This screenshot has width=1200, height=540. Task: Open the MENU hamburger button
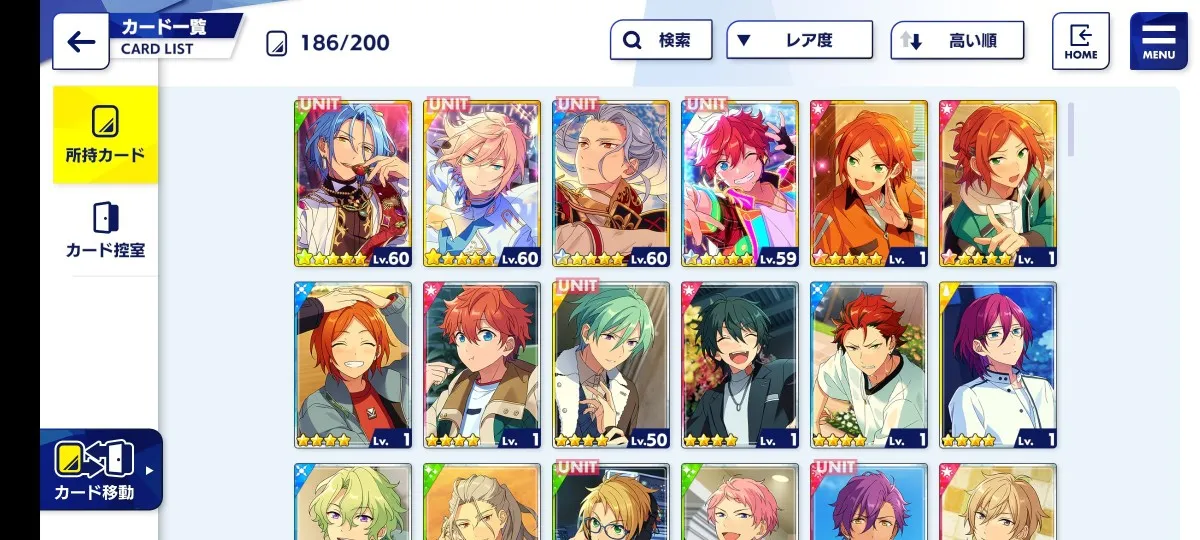pos(1158,41)
